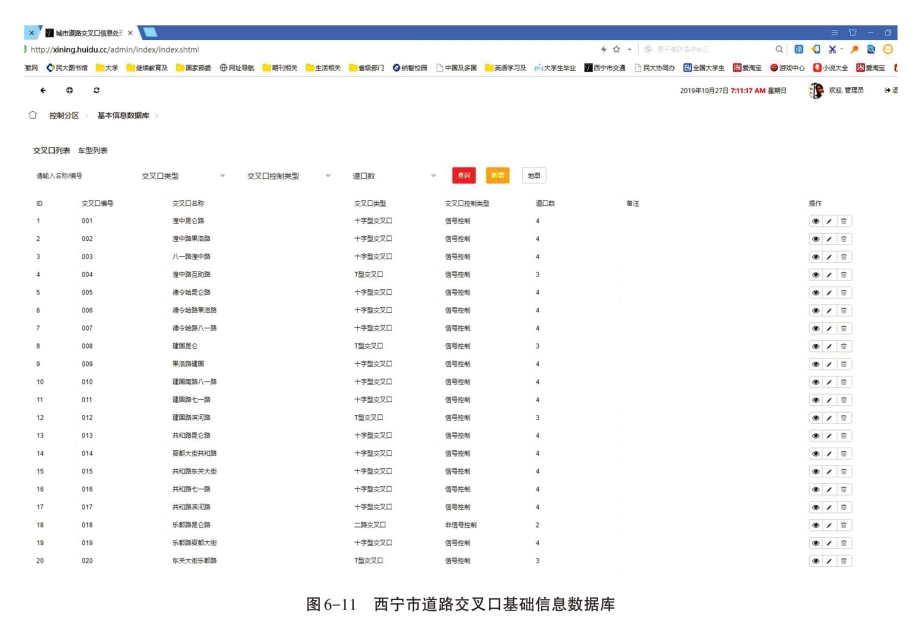View intersection 010 with the eye icon
Screen dimensions: 920x644
point(816,382)
